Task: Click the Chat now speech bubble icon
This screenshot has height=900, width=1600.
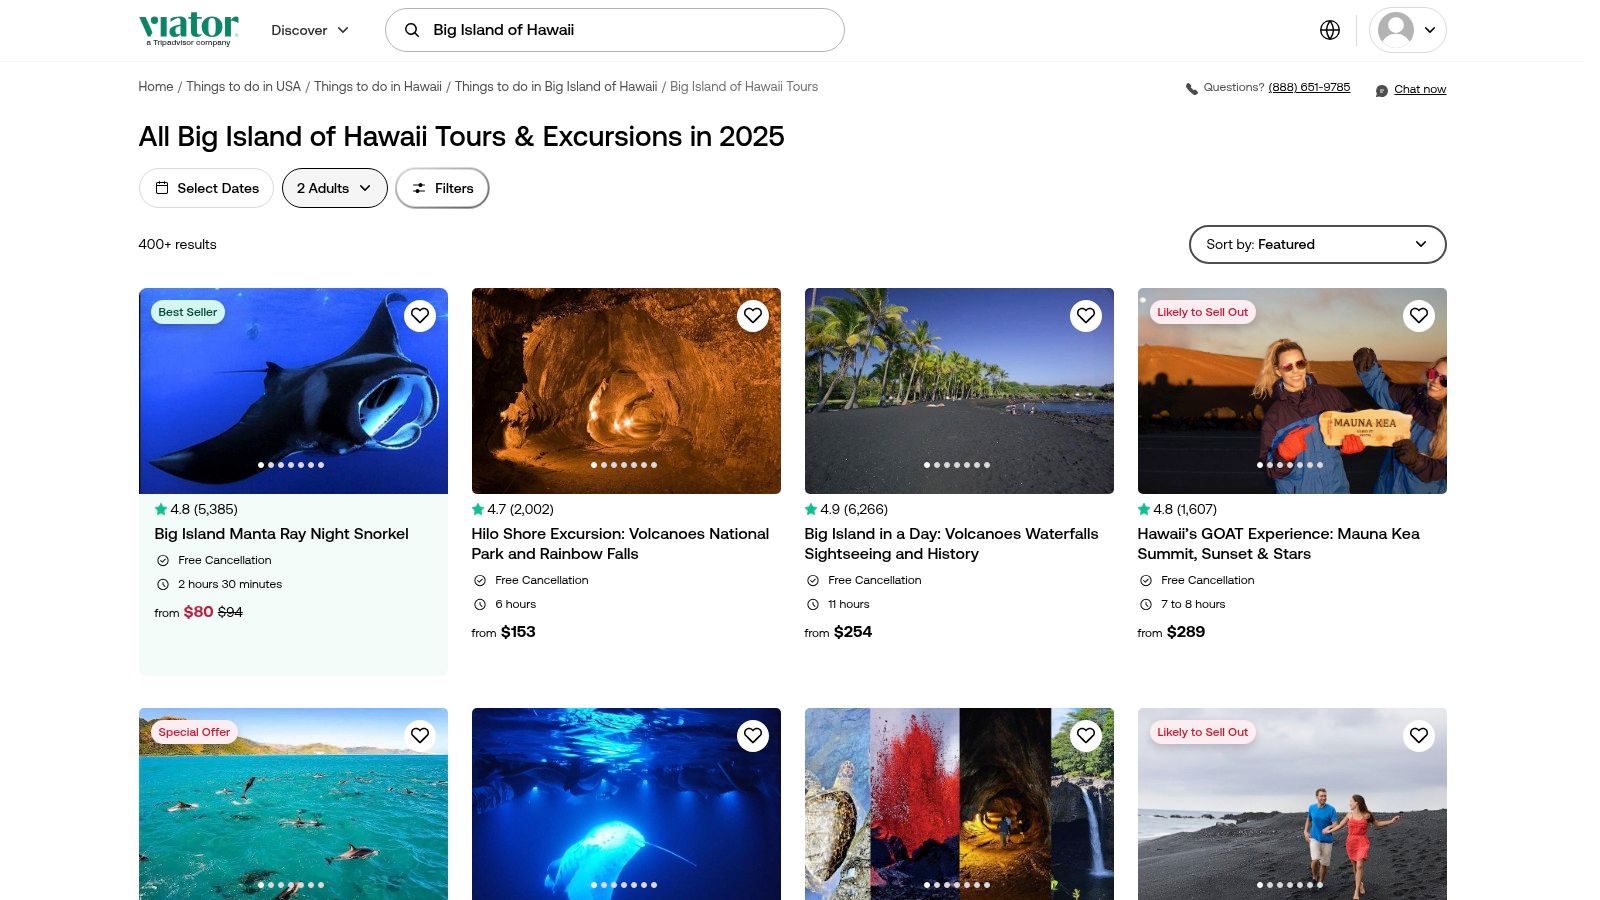Action: click(x=1381, y=90)
